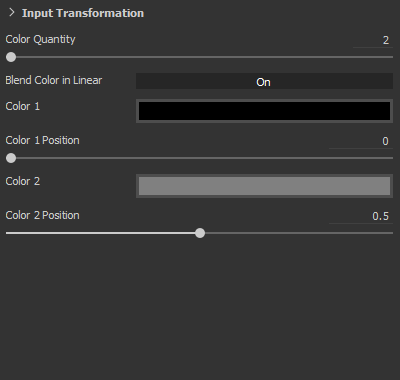Screen dimensions: 400x380
Task: Click Color 2 Position track right of handle
Action: point(299,233)
